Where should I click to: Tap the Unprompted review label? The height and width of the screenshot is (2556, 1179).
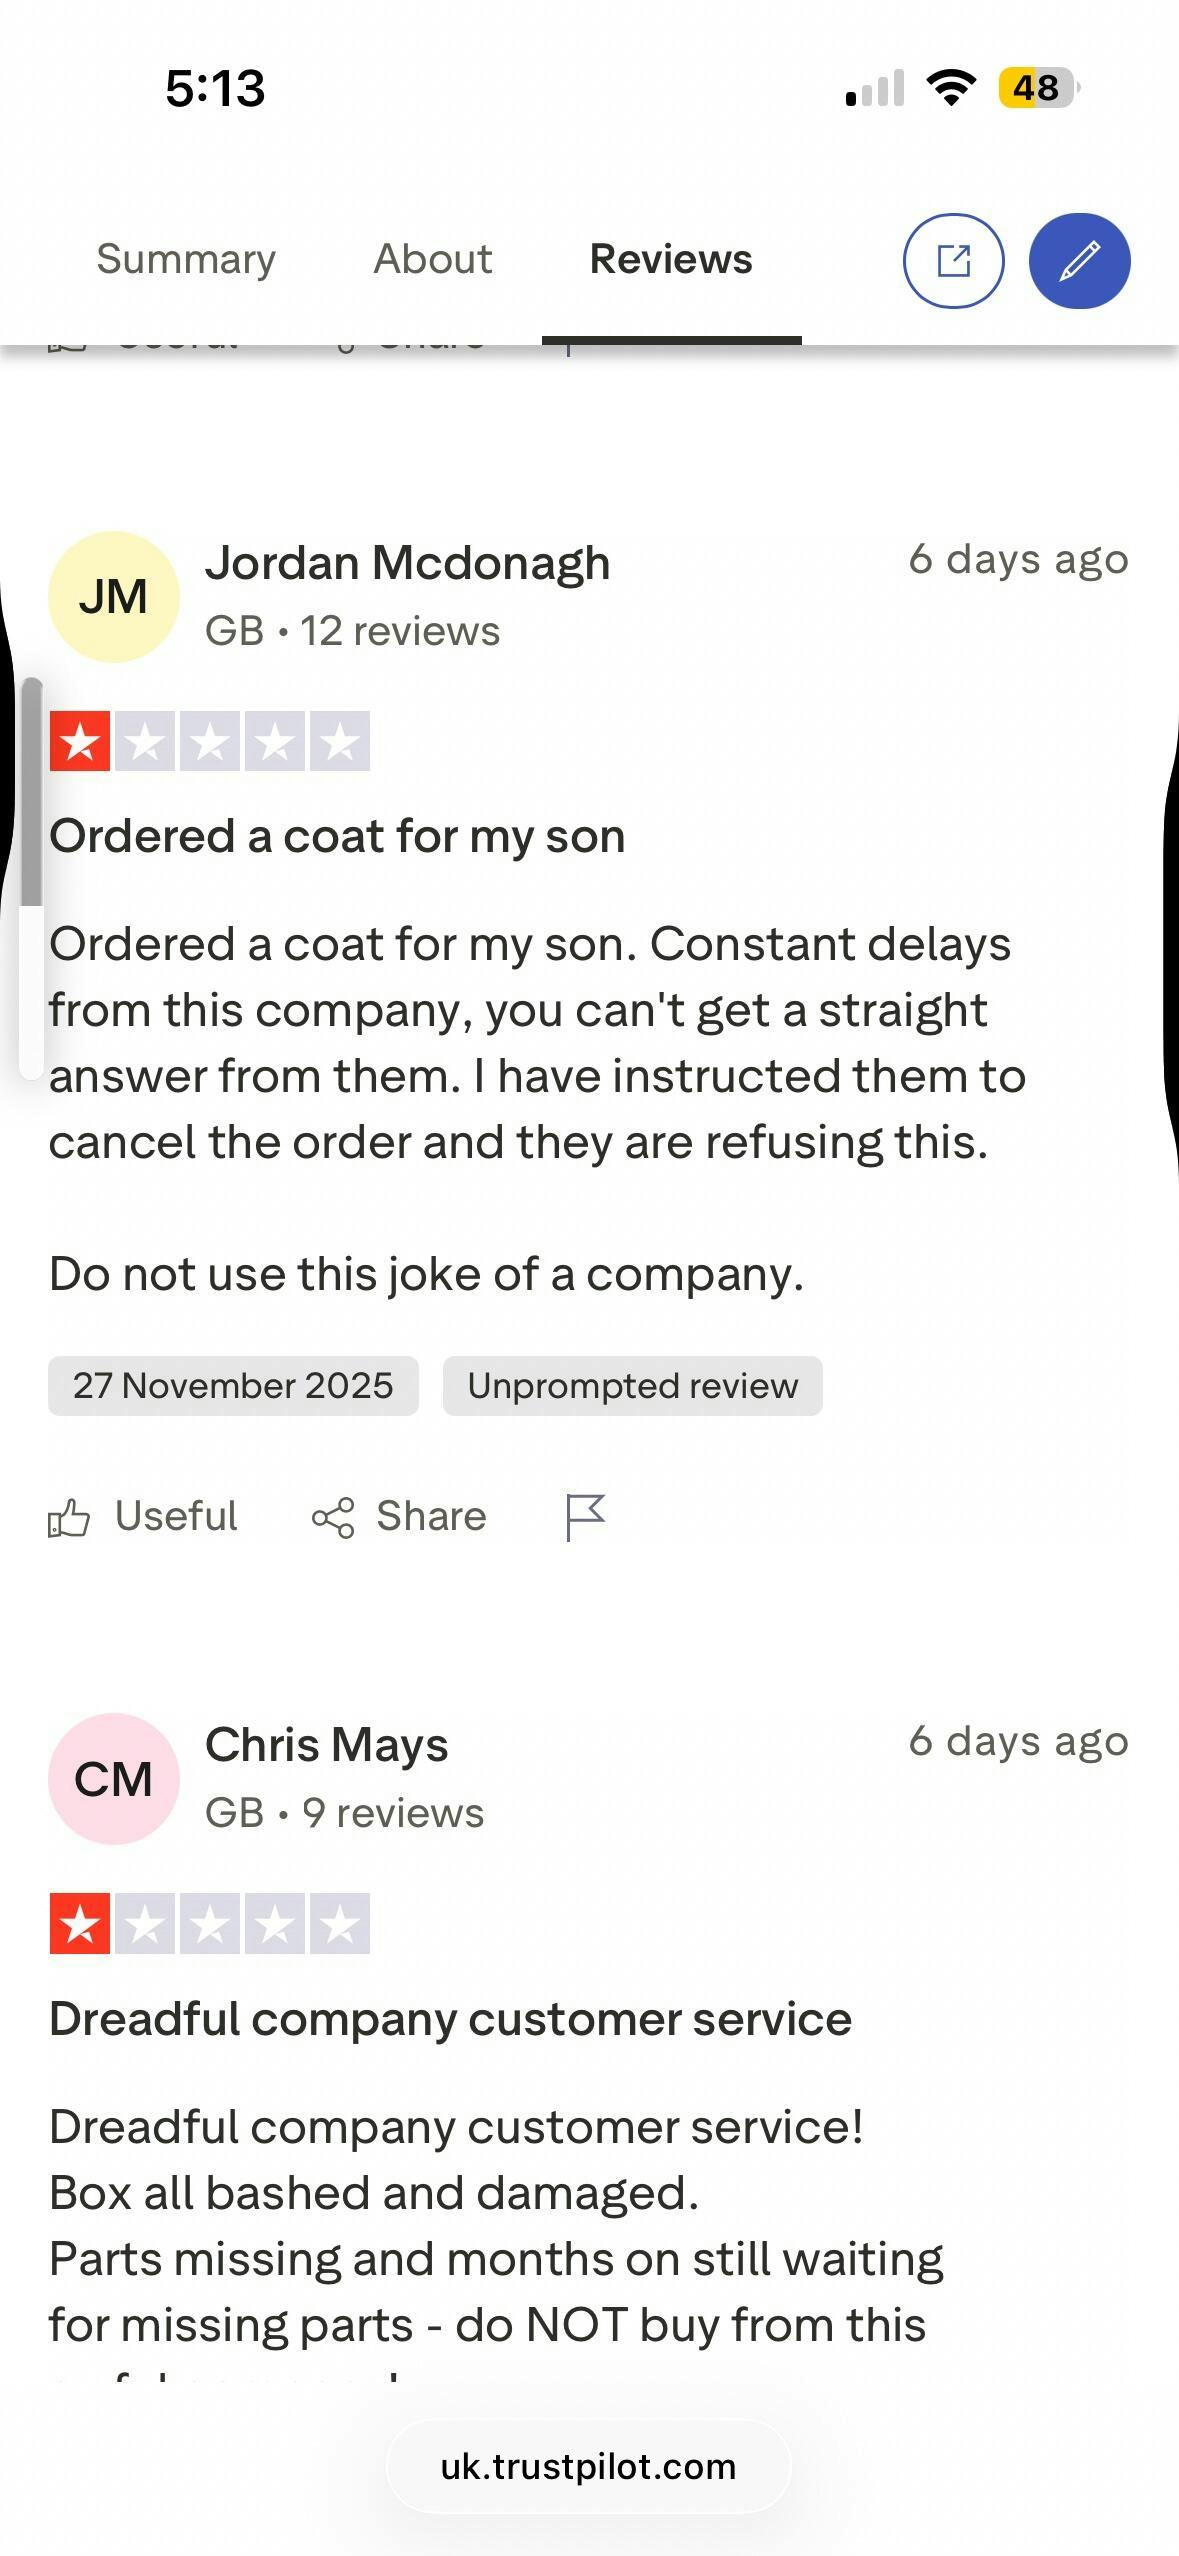(632, 1386)
